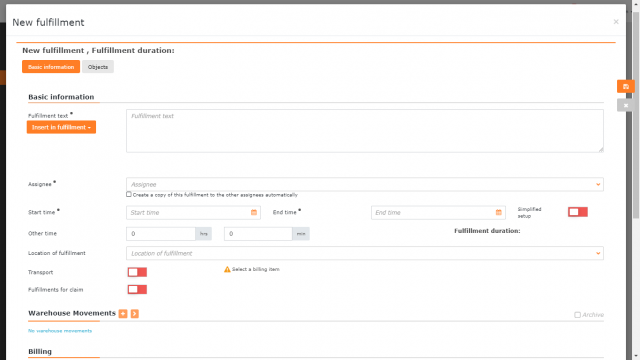Viewport: 640px width, 360px height.
Task: Click the Start time input field
Action: coord(193,213)
